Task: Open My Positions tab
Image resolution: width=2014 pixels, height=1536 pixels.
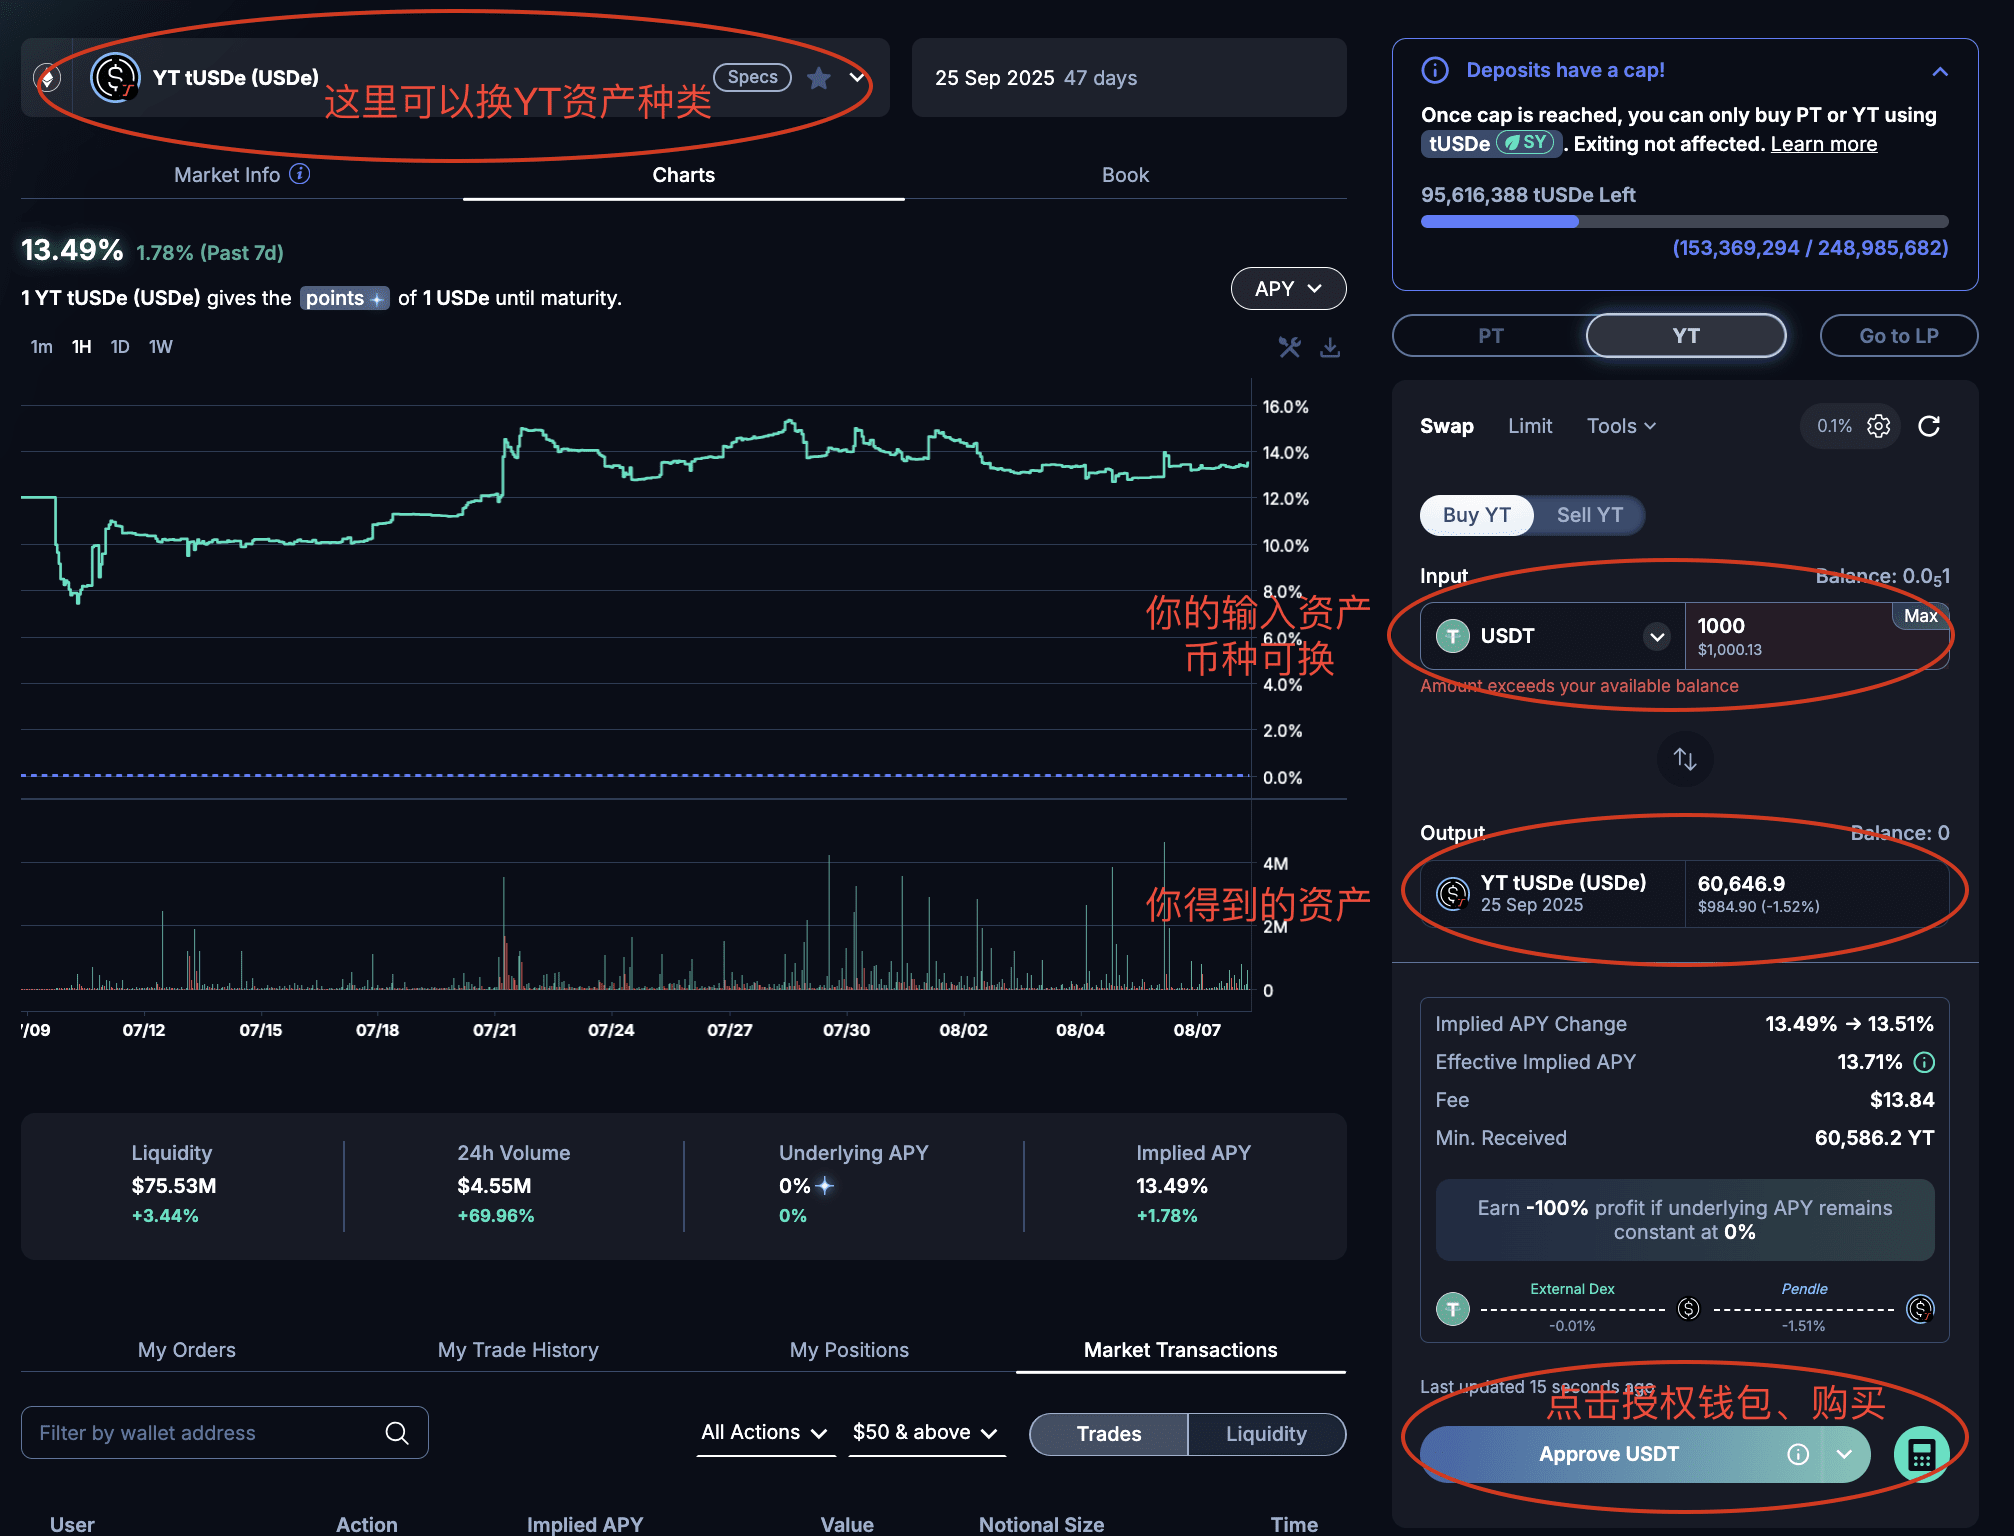Action: tap(849, 1350)
